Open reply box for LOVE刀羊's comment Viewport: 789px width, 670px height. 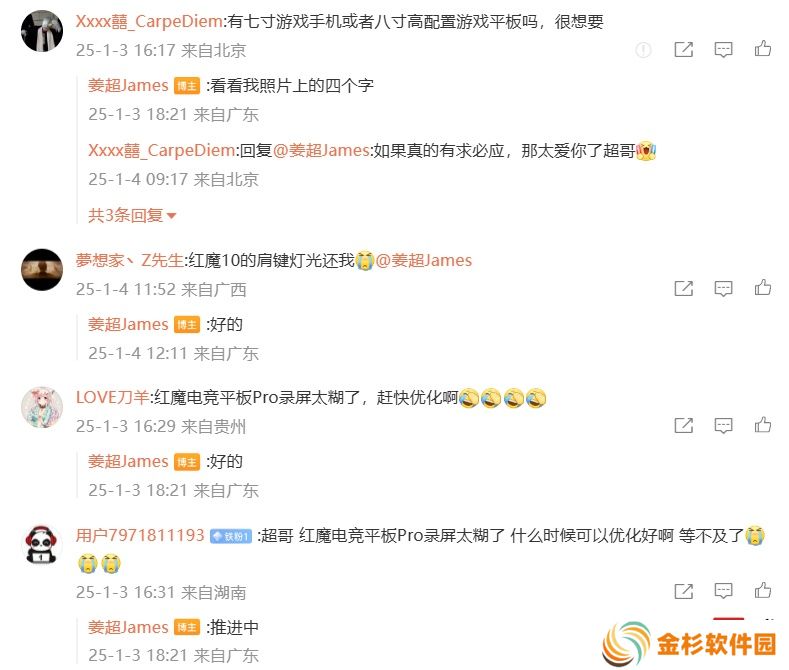pyautogui.click(x=723, y=426)
